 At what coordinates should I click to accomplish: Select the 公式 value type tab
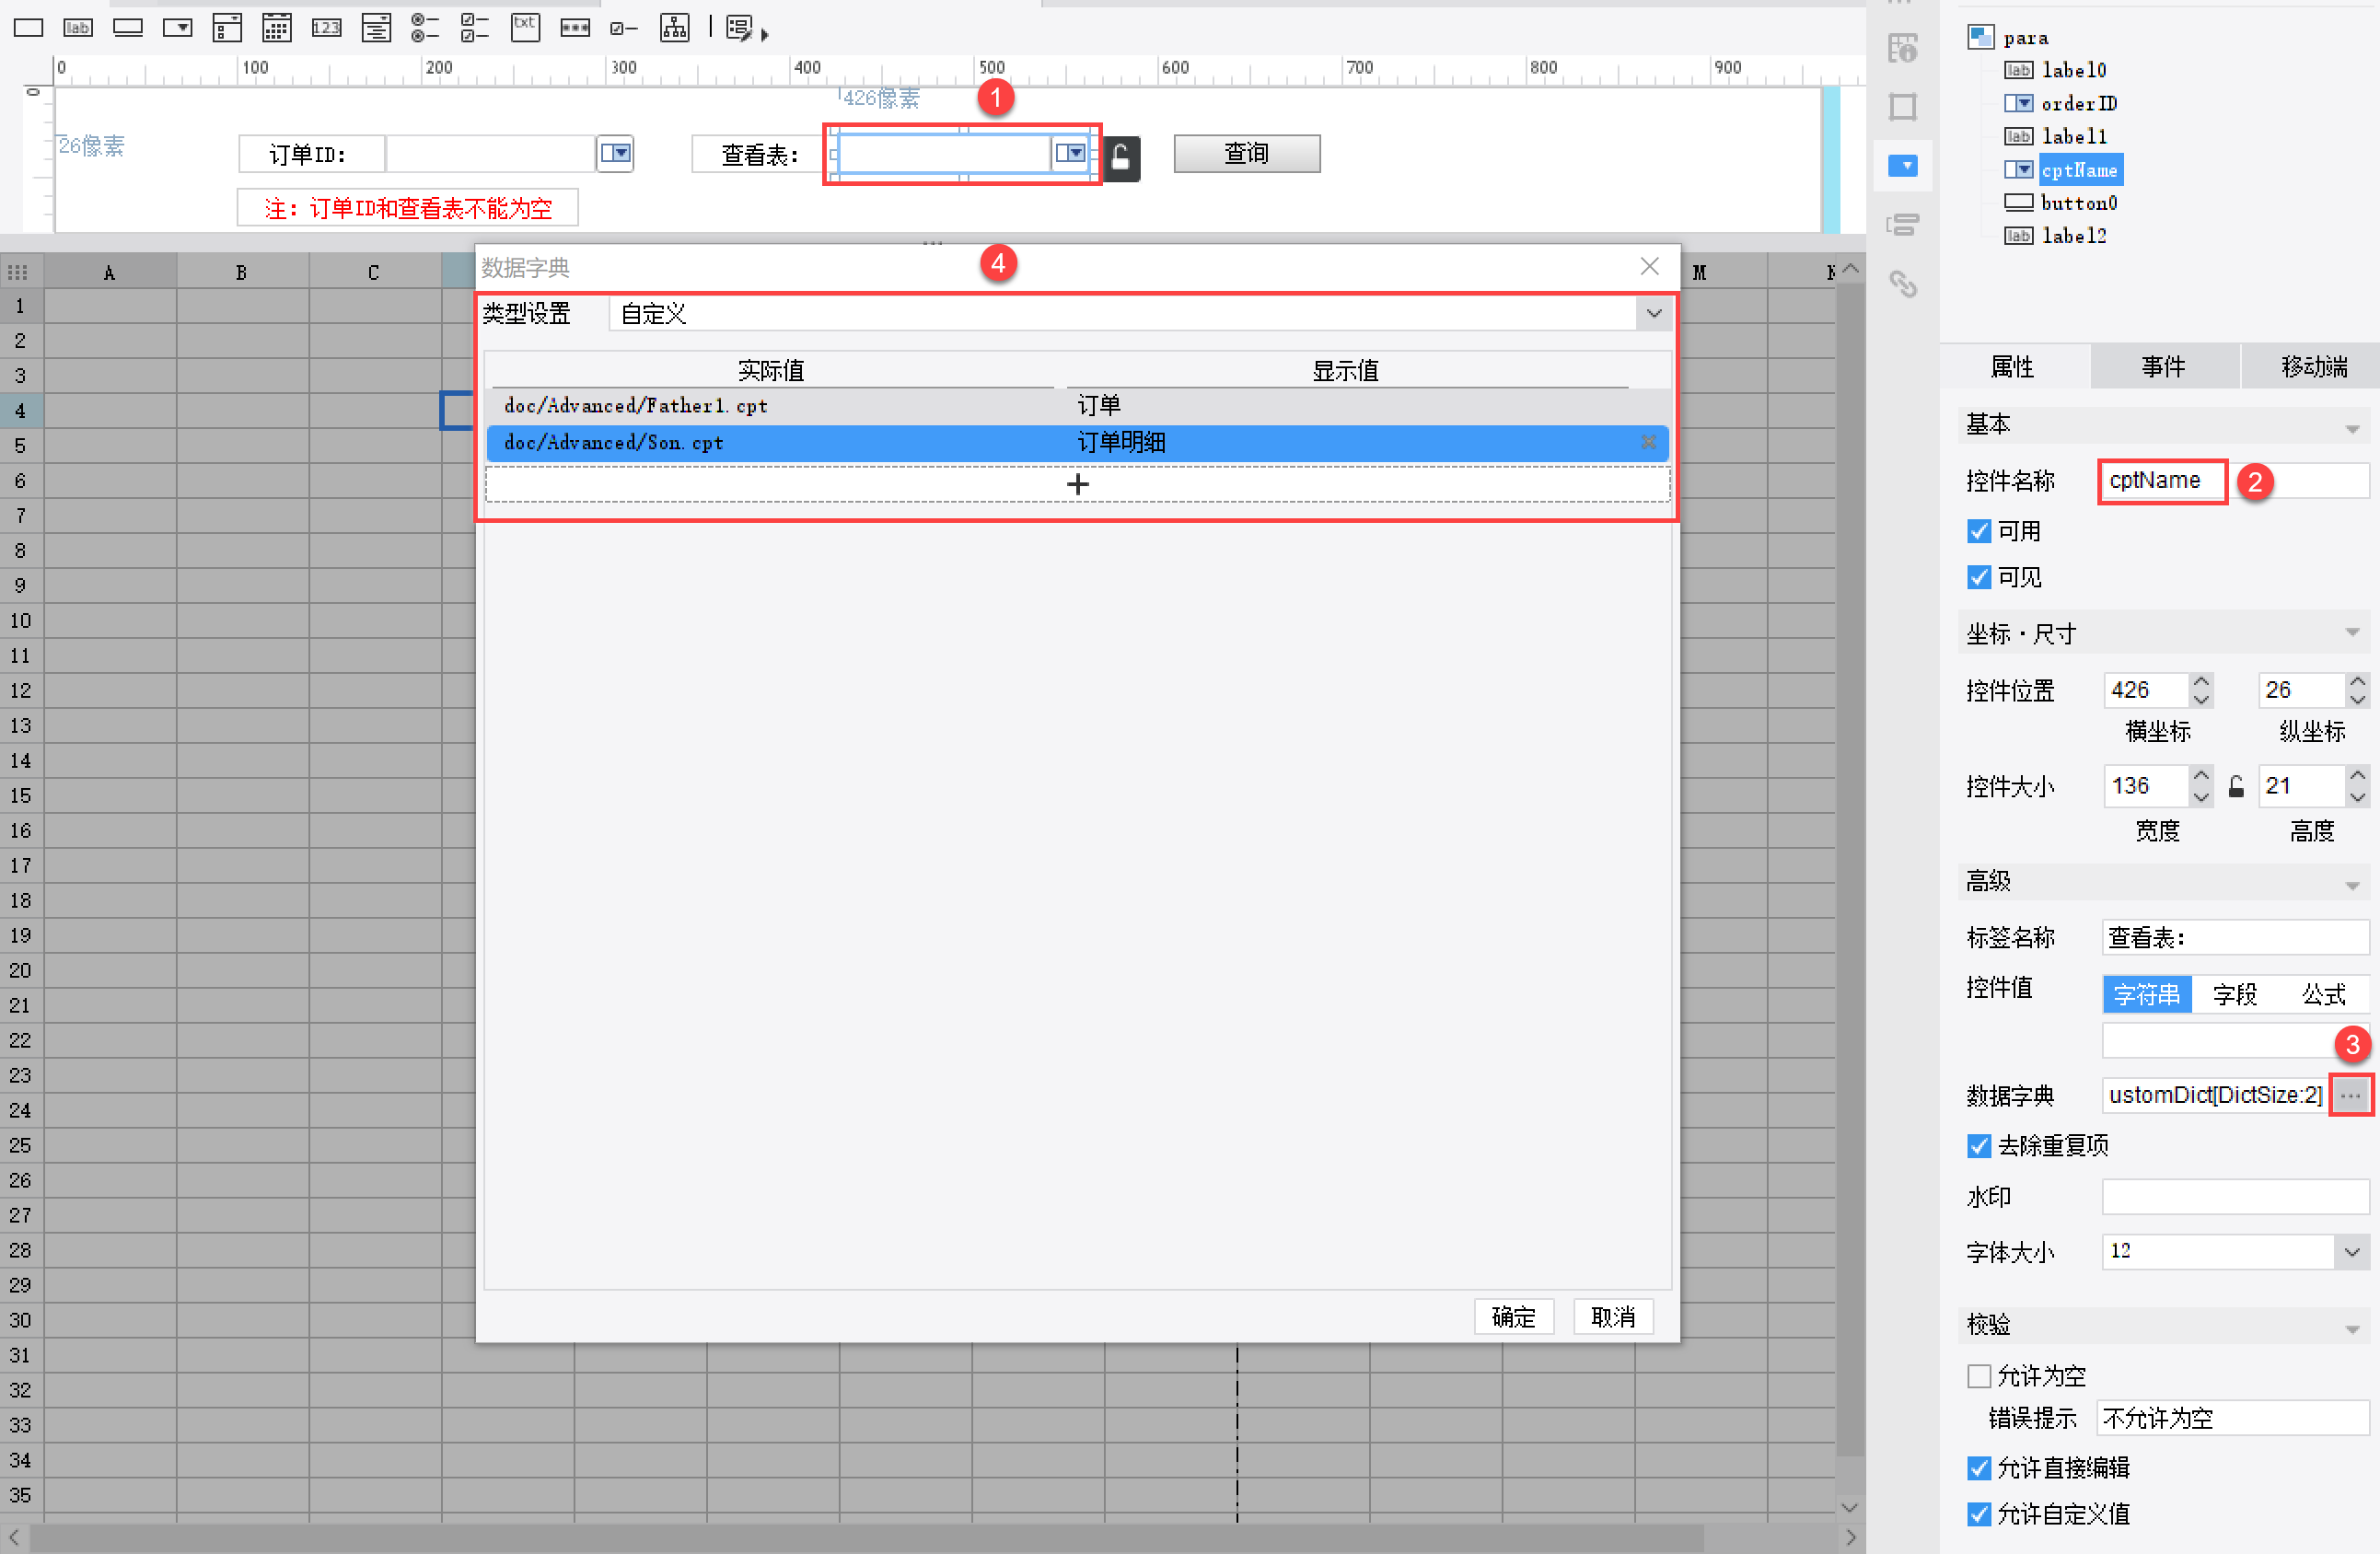pyautogui.click(x=2322, y=994)
